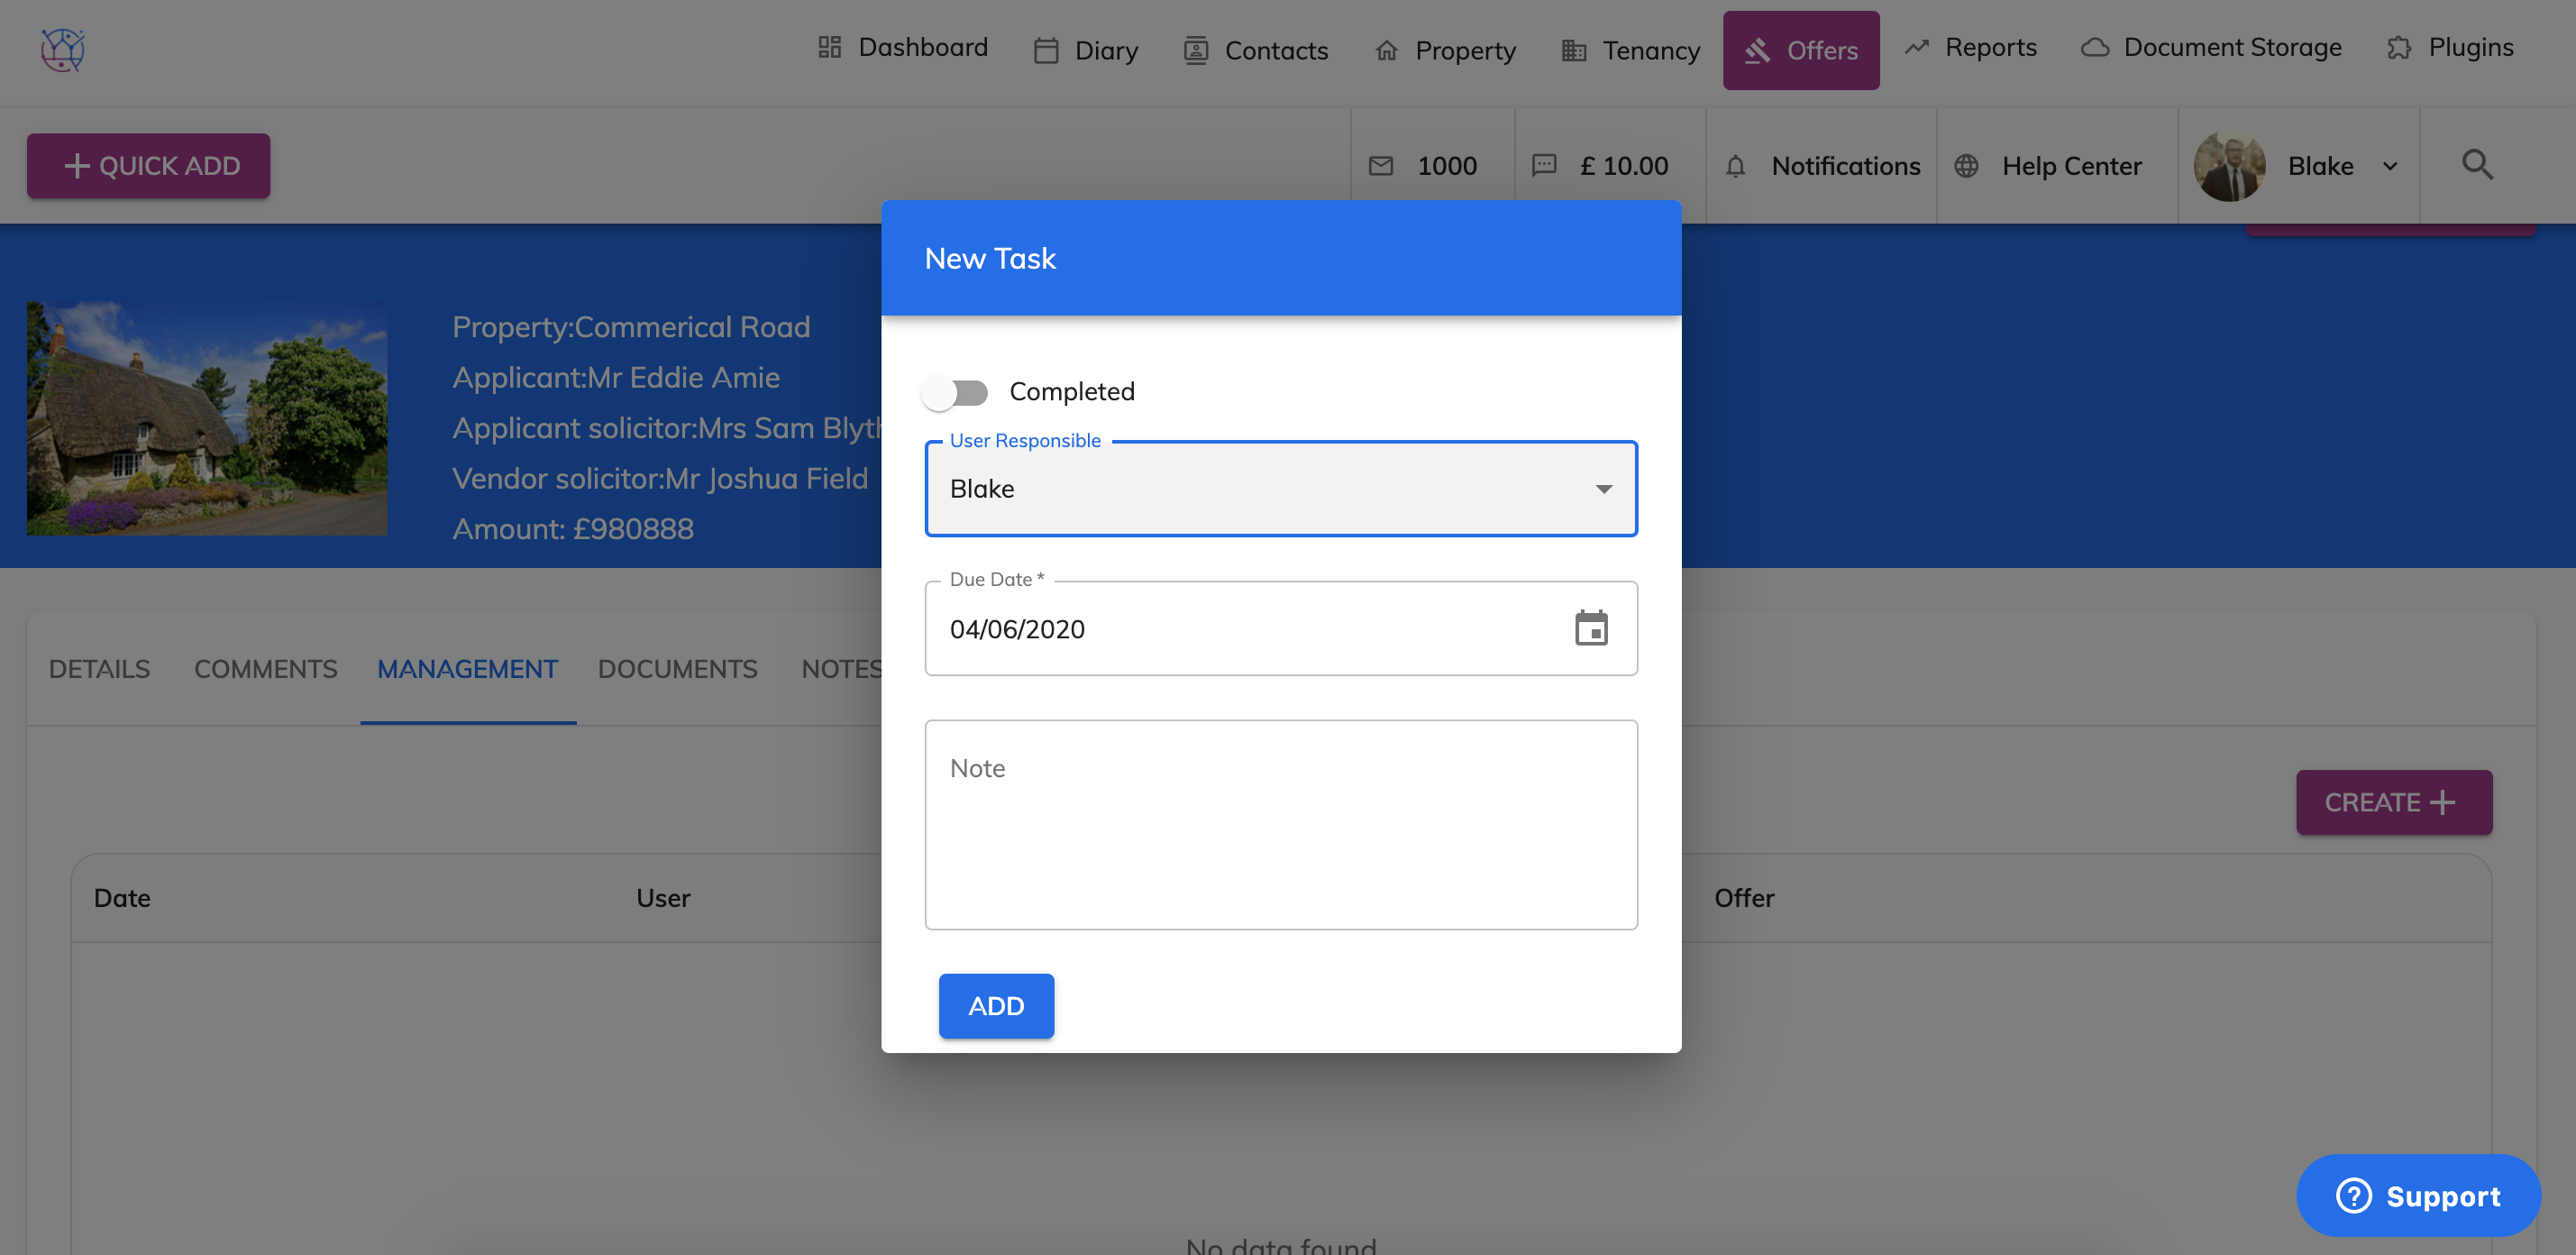Open the User Responsible dropdown
The image size is (2576, 1255).
point(1280,489)
